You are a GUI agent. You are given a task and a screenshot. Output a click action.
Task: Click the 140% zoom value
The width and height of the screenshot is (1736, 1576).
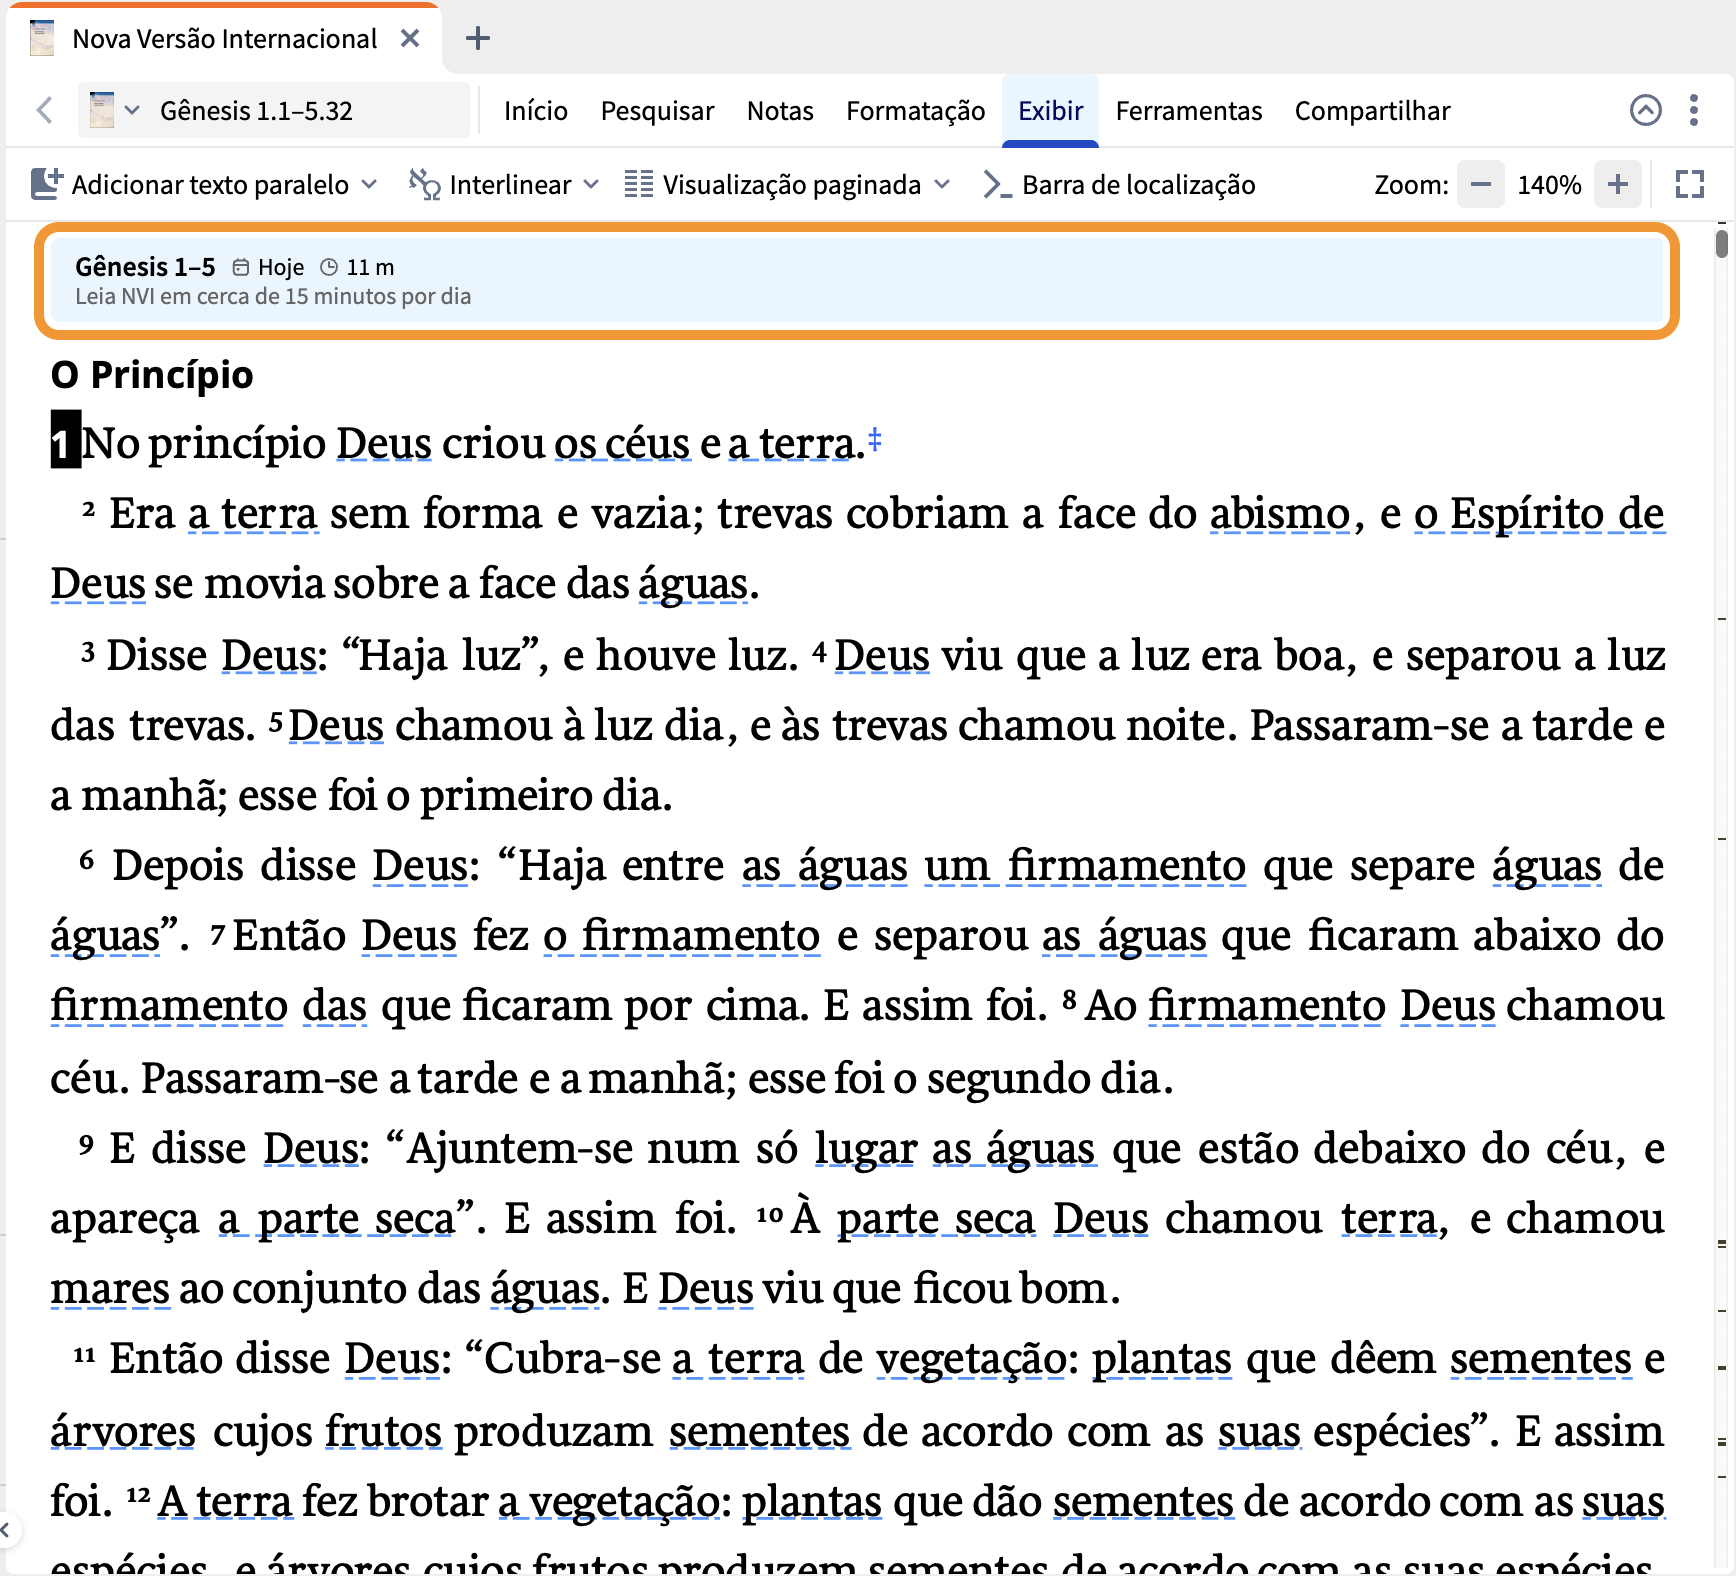[1549, 185]
